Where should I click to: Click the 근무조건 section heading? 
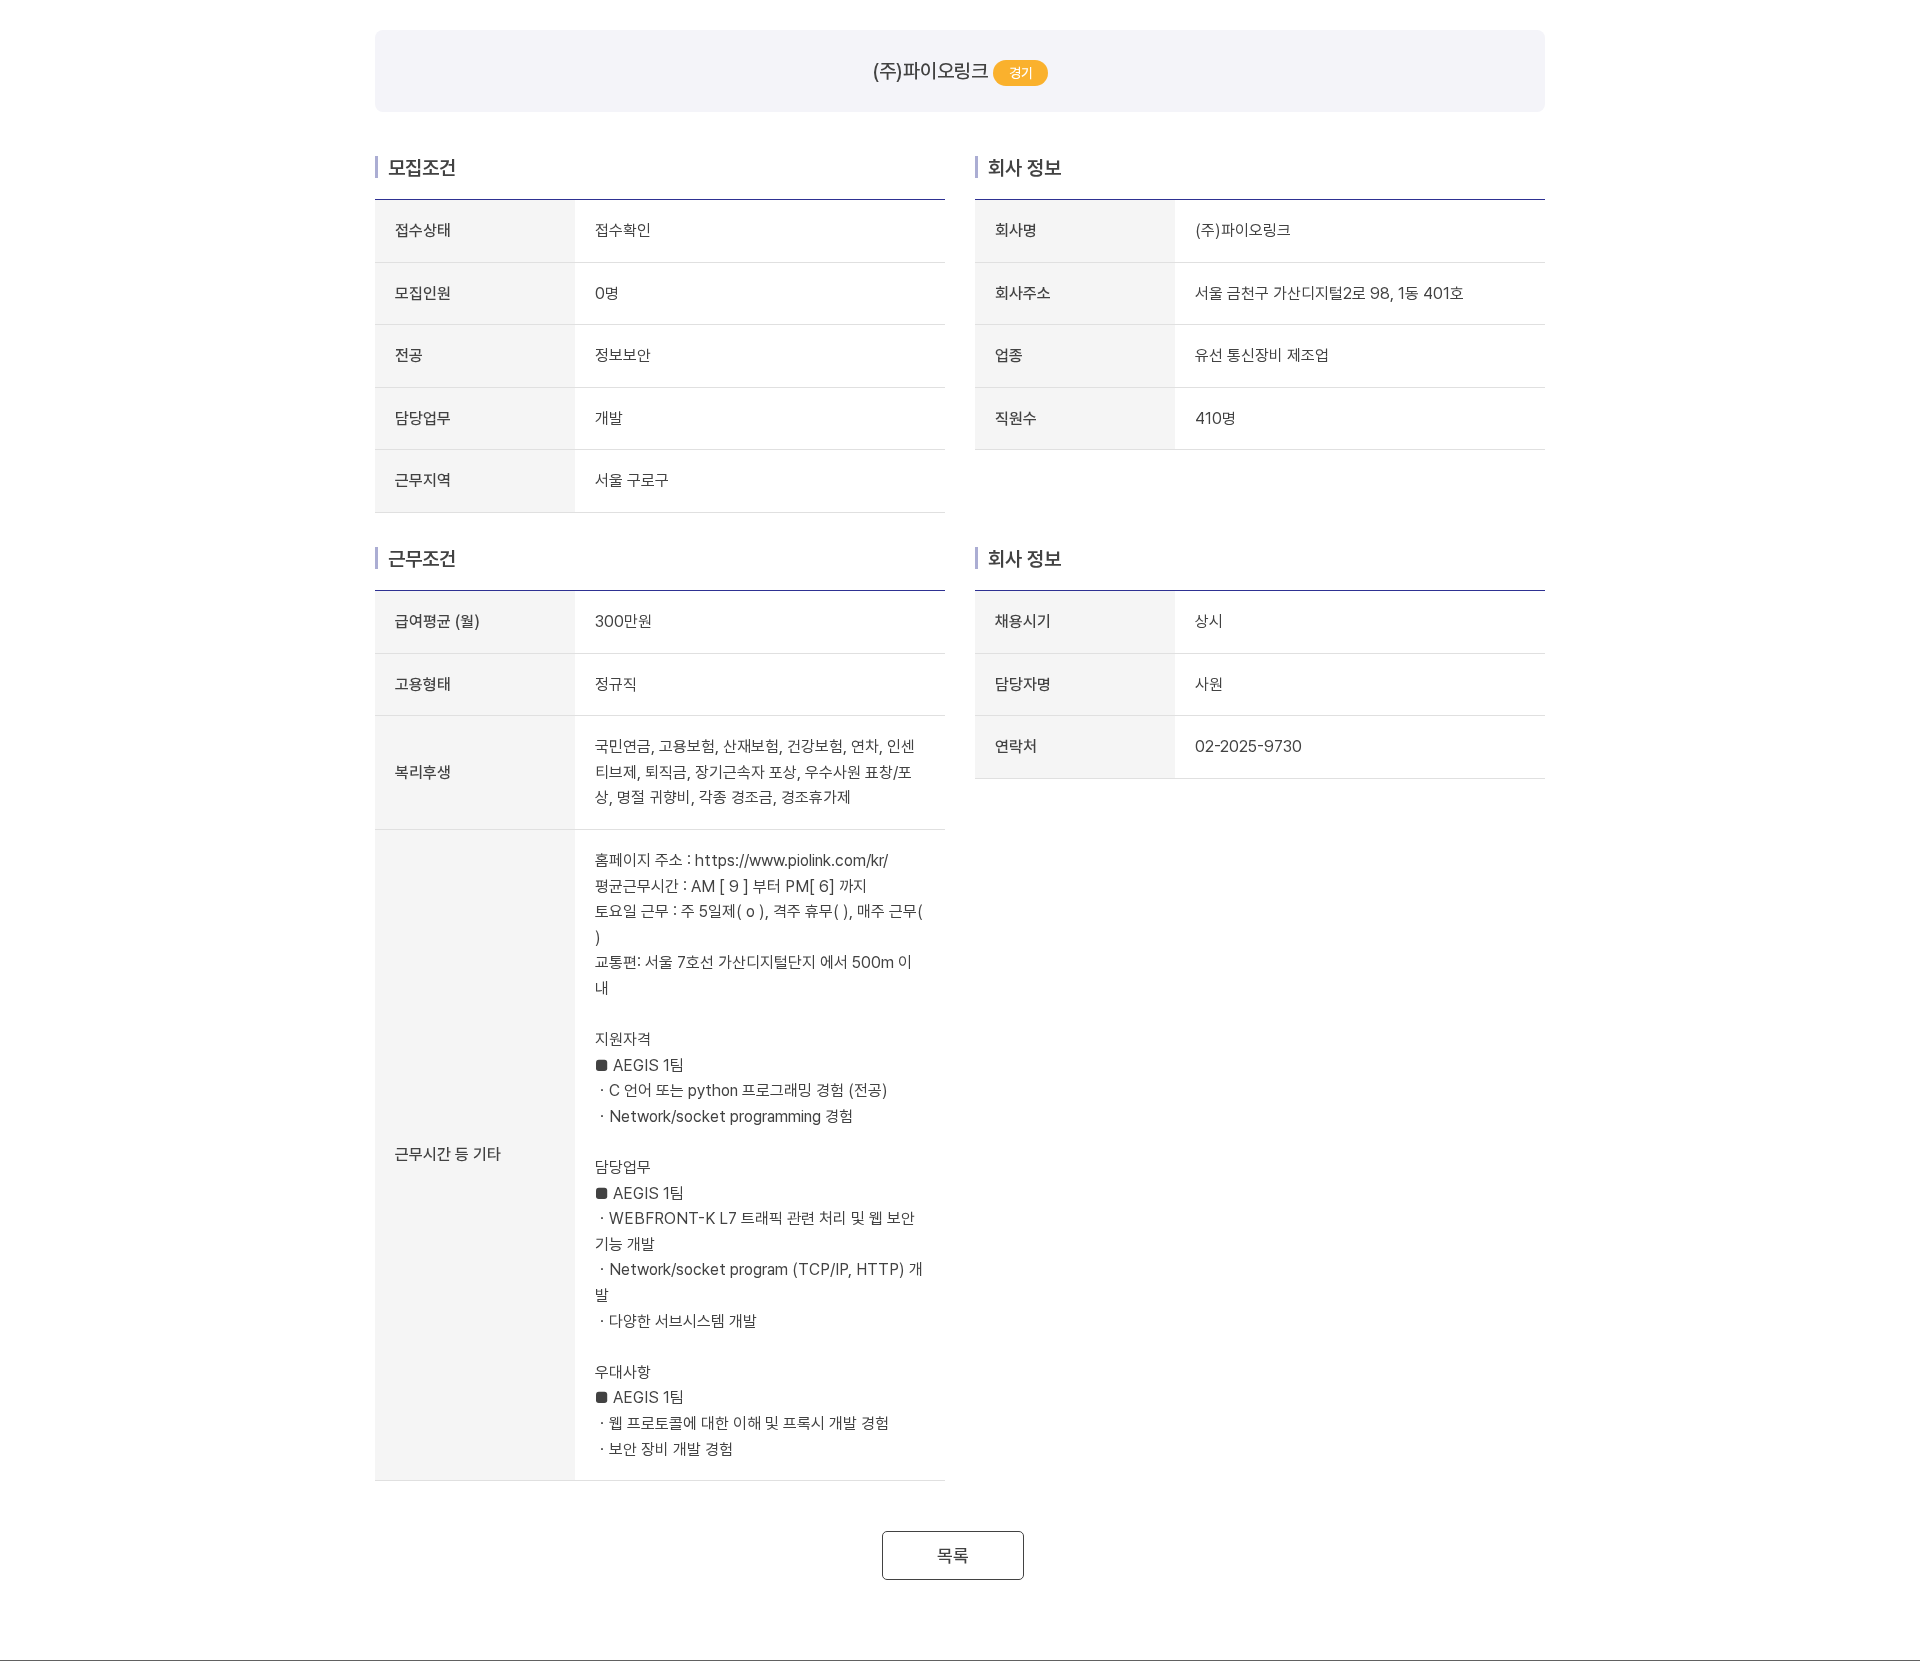(x=421, y=559)
